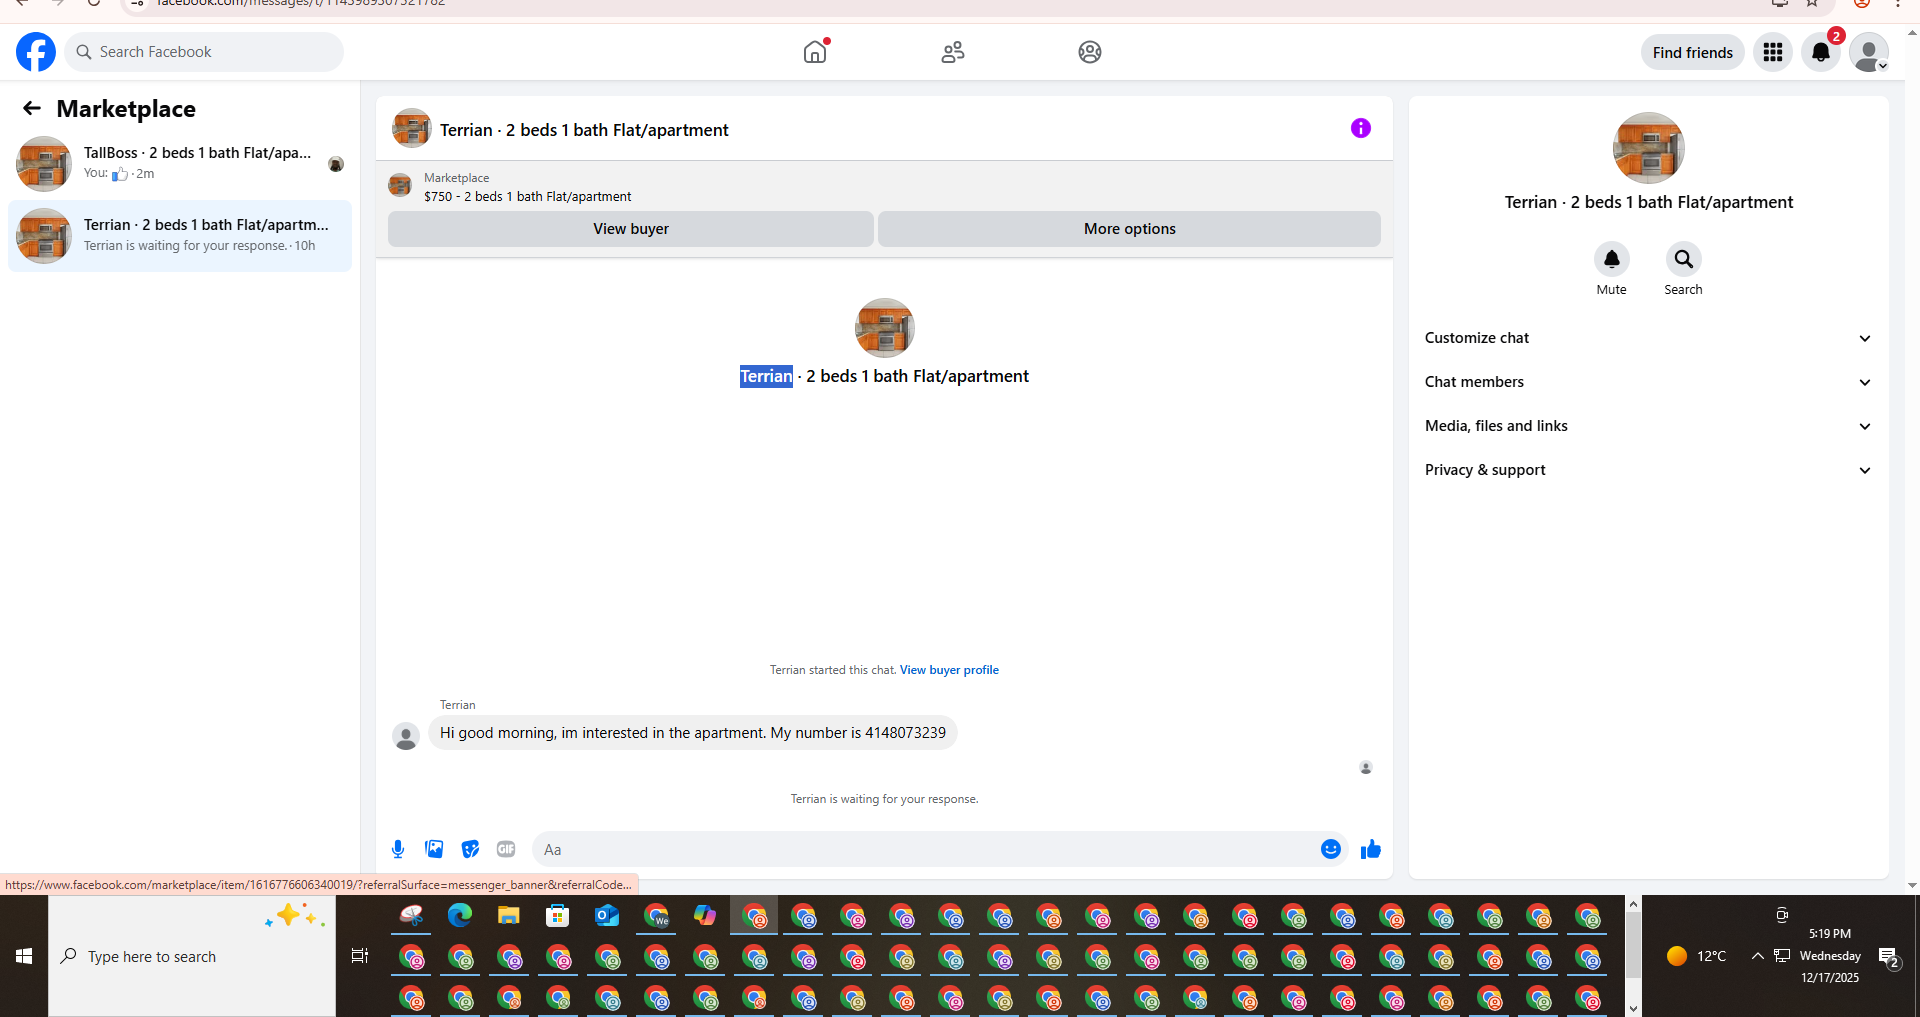This screenshot has height=1017, width=1920.
Task: Open the Action Center notifications icon
Action: [1889, 957]
